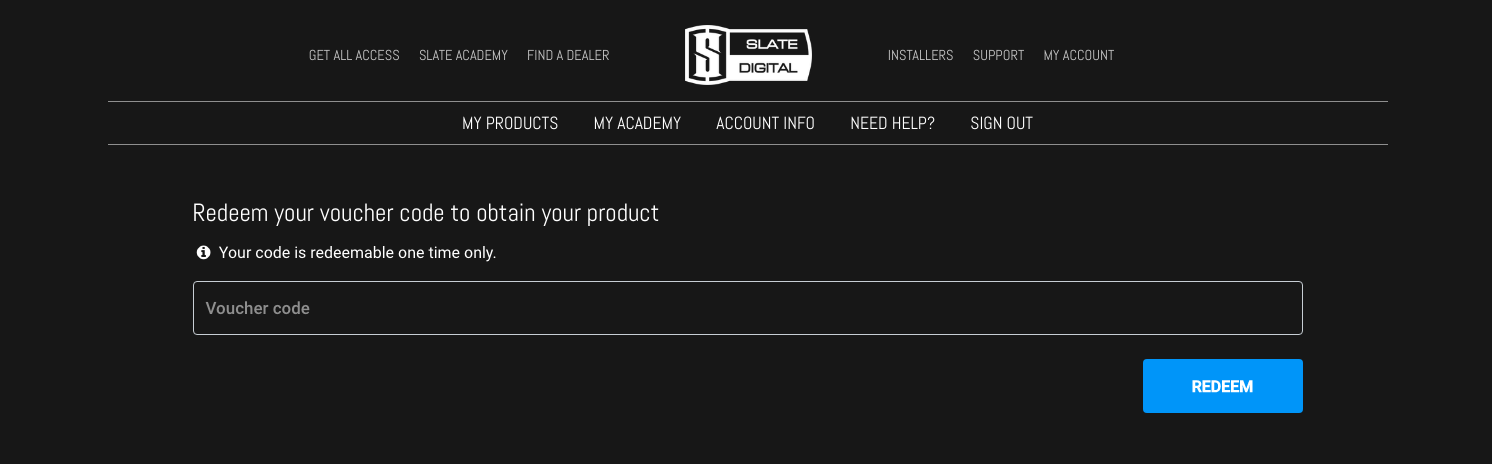Focus the voucher code text field
The width and height of the screenshot is (1492, 464).
[x=747, y=308]
